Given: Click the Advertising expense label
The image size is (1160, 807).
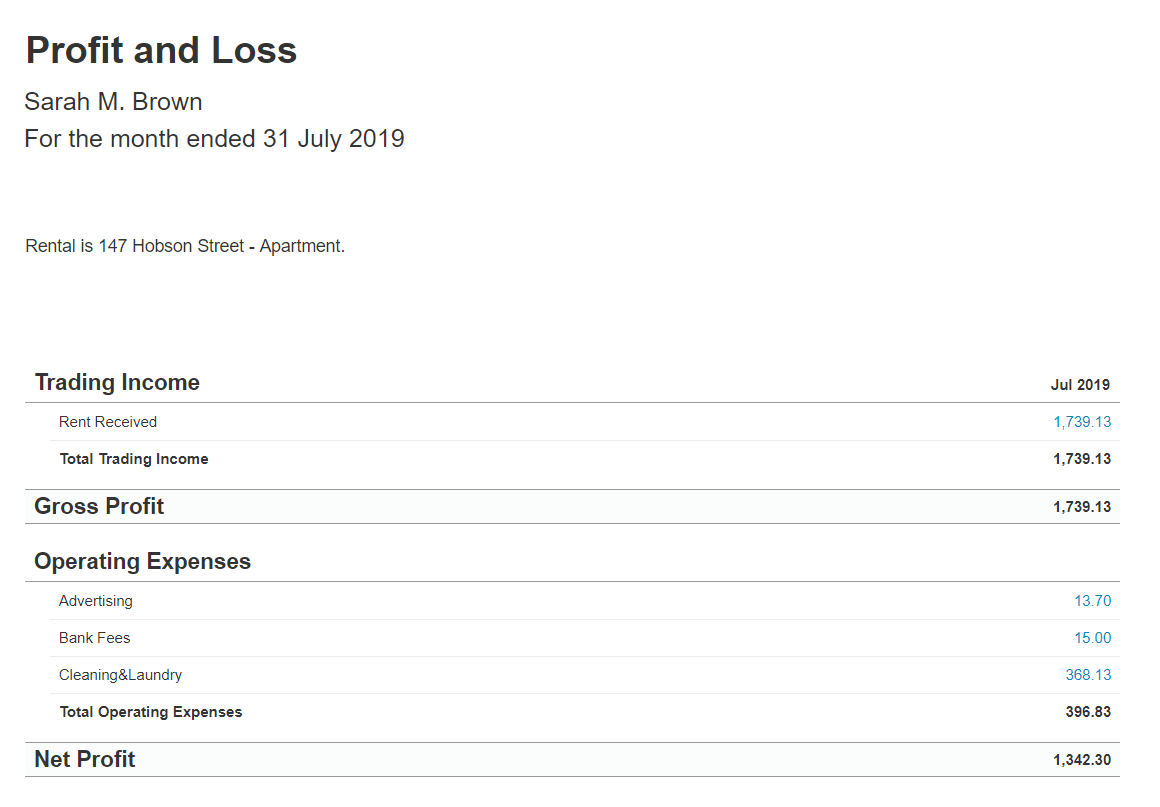Looking at the screenshot, I should pos(95,601).
